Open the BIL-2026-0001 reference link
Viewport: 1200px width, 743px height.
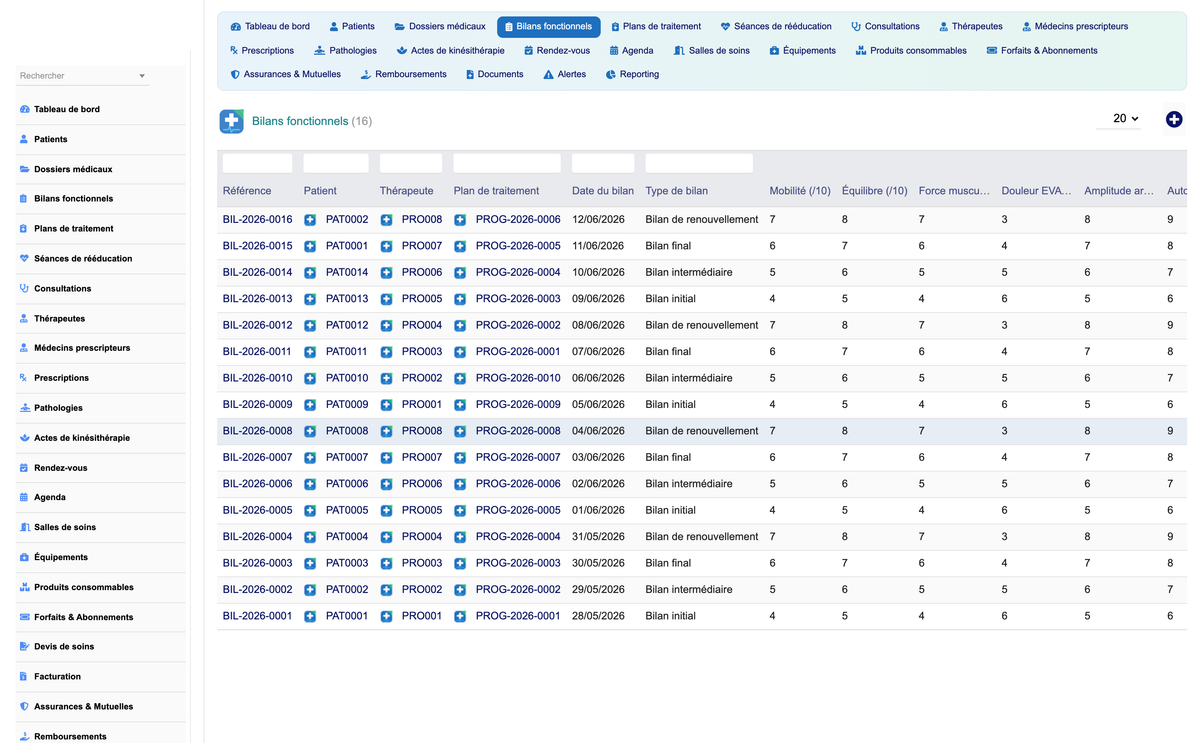(257, 616)
